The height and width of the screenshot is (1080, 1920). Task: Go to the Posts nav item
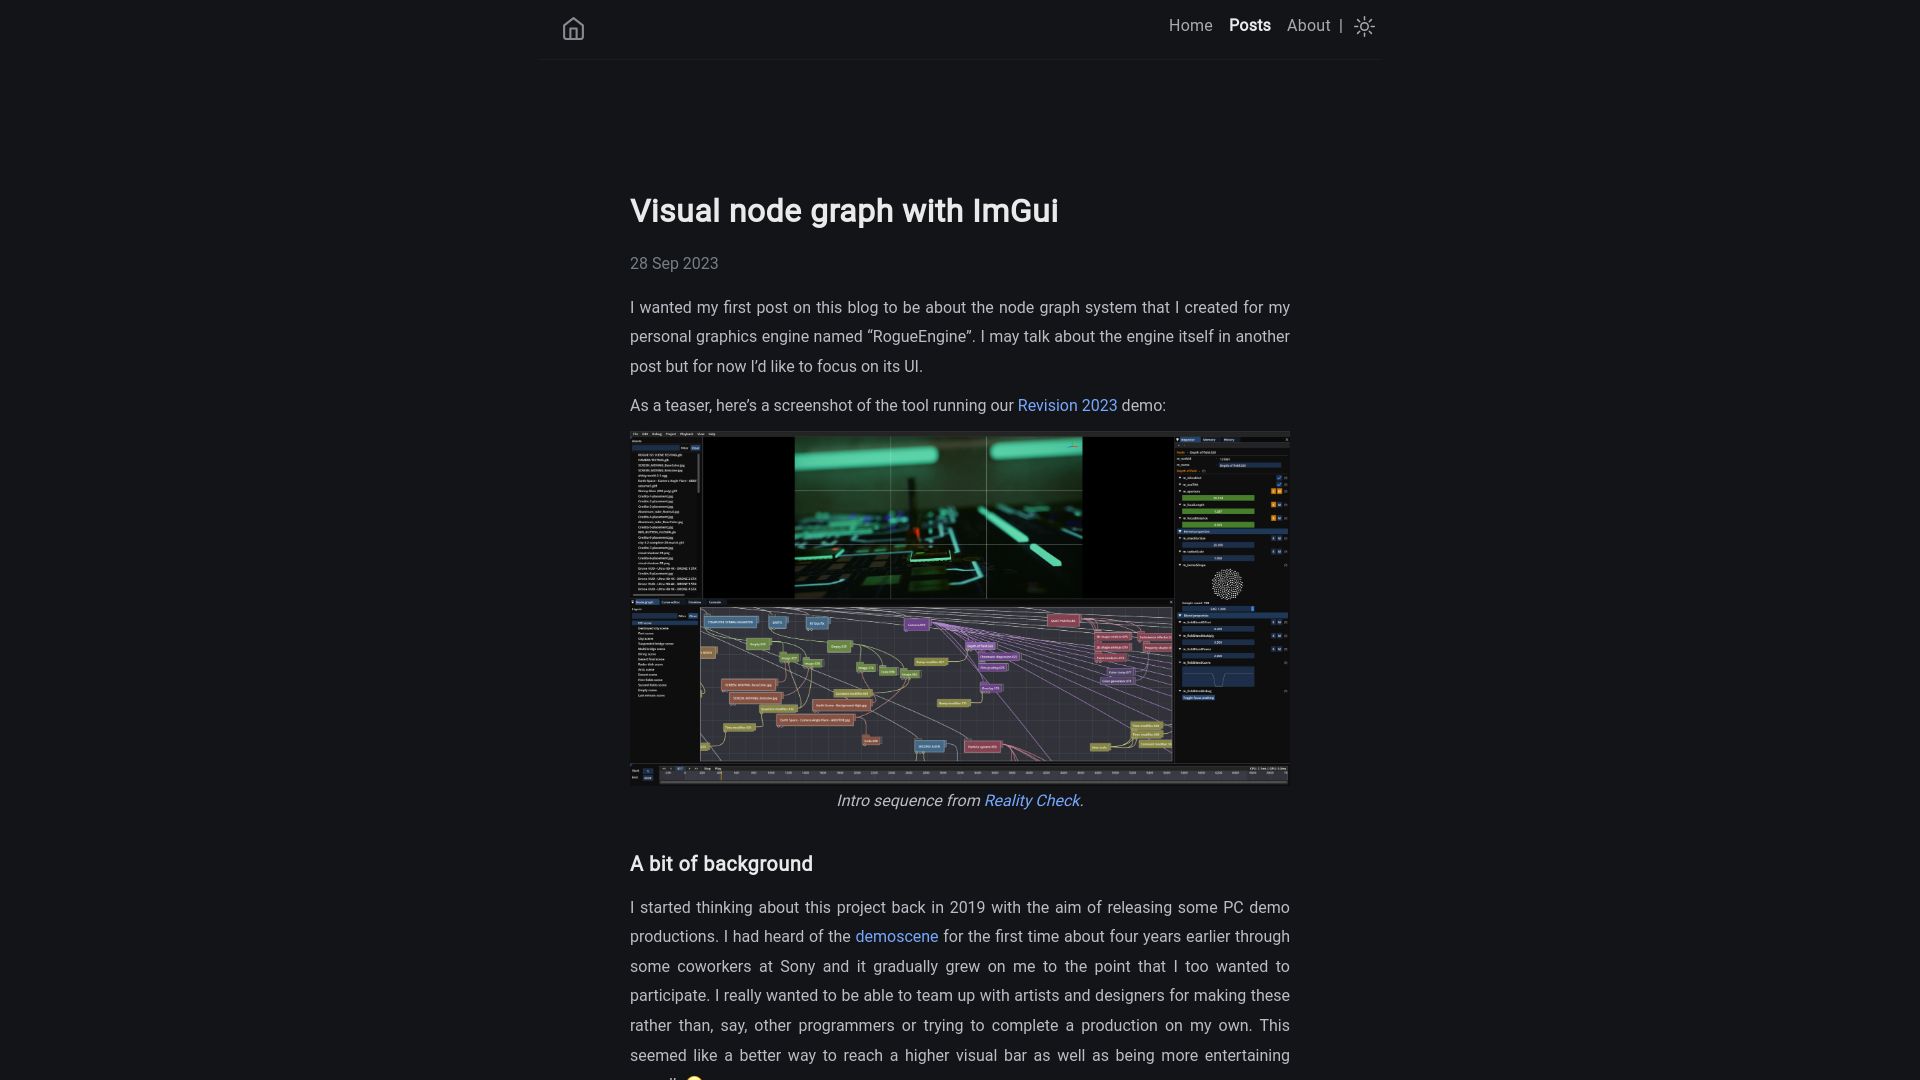(x=1249, y=26)
